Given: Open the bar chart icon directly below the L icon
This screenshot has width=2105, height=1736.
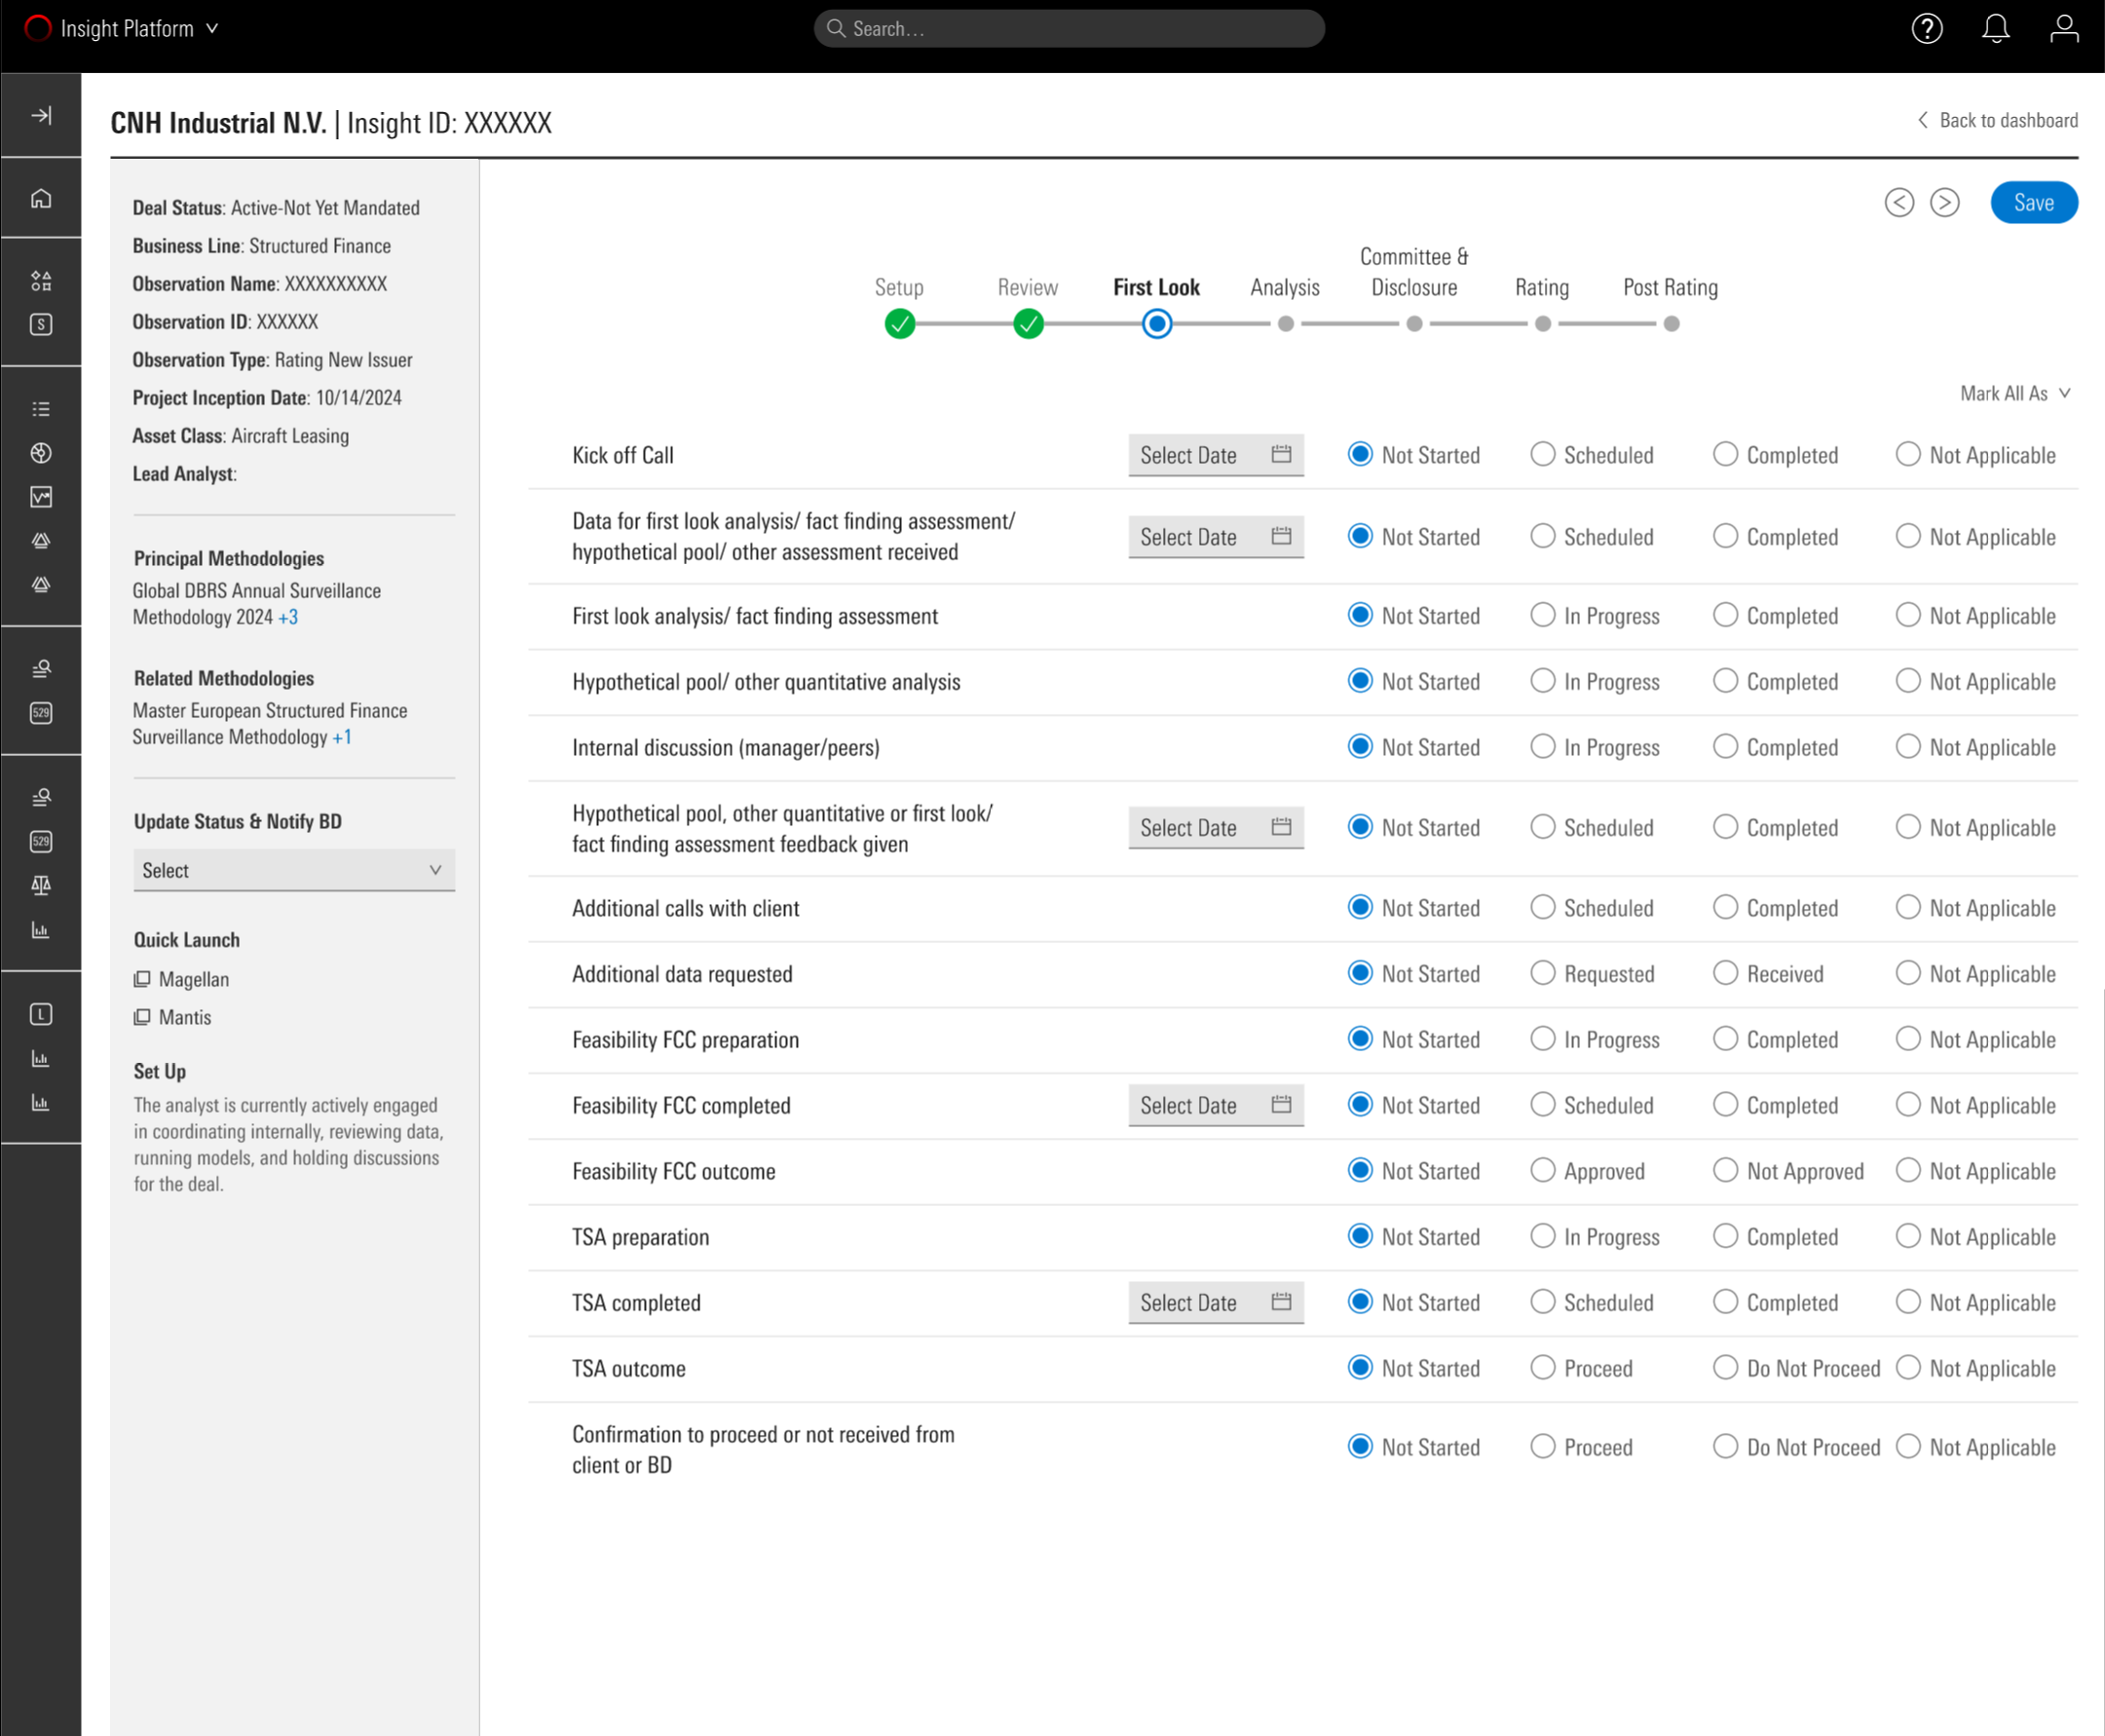Looking at the screenshot, I should (41, 1058).
